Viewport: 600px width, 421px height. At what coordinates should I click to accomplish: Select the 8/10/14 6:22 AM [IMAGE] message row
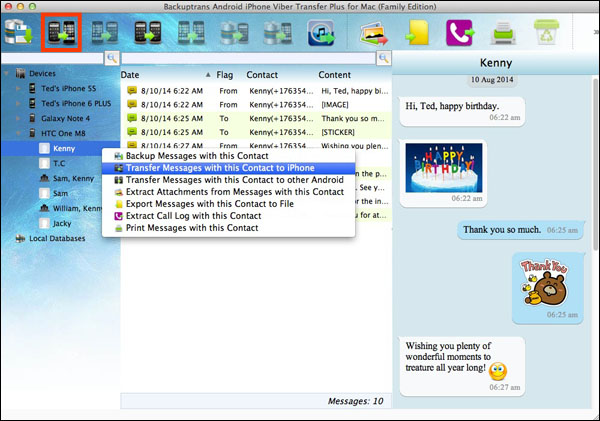256,105
